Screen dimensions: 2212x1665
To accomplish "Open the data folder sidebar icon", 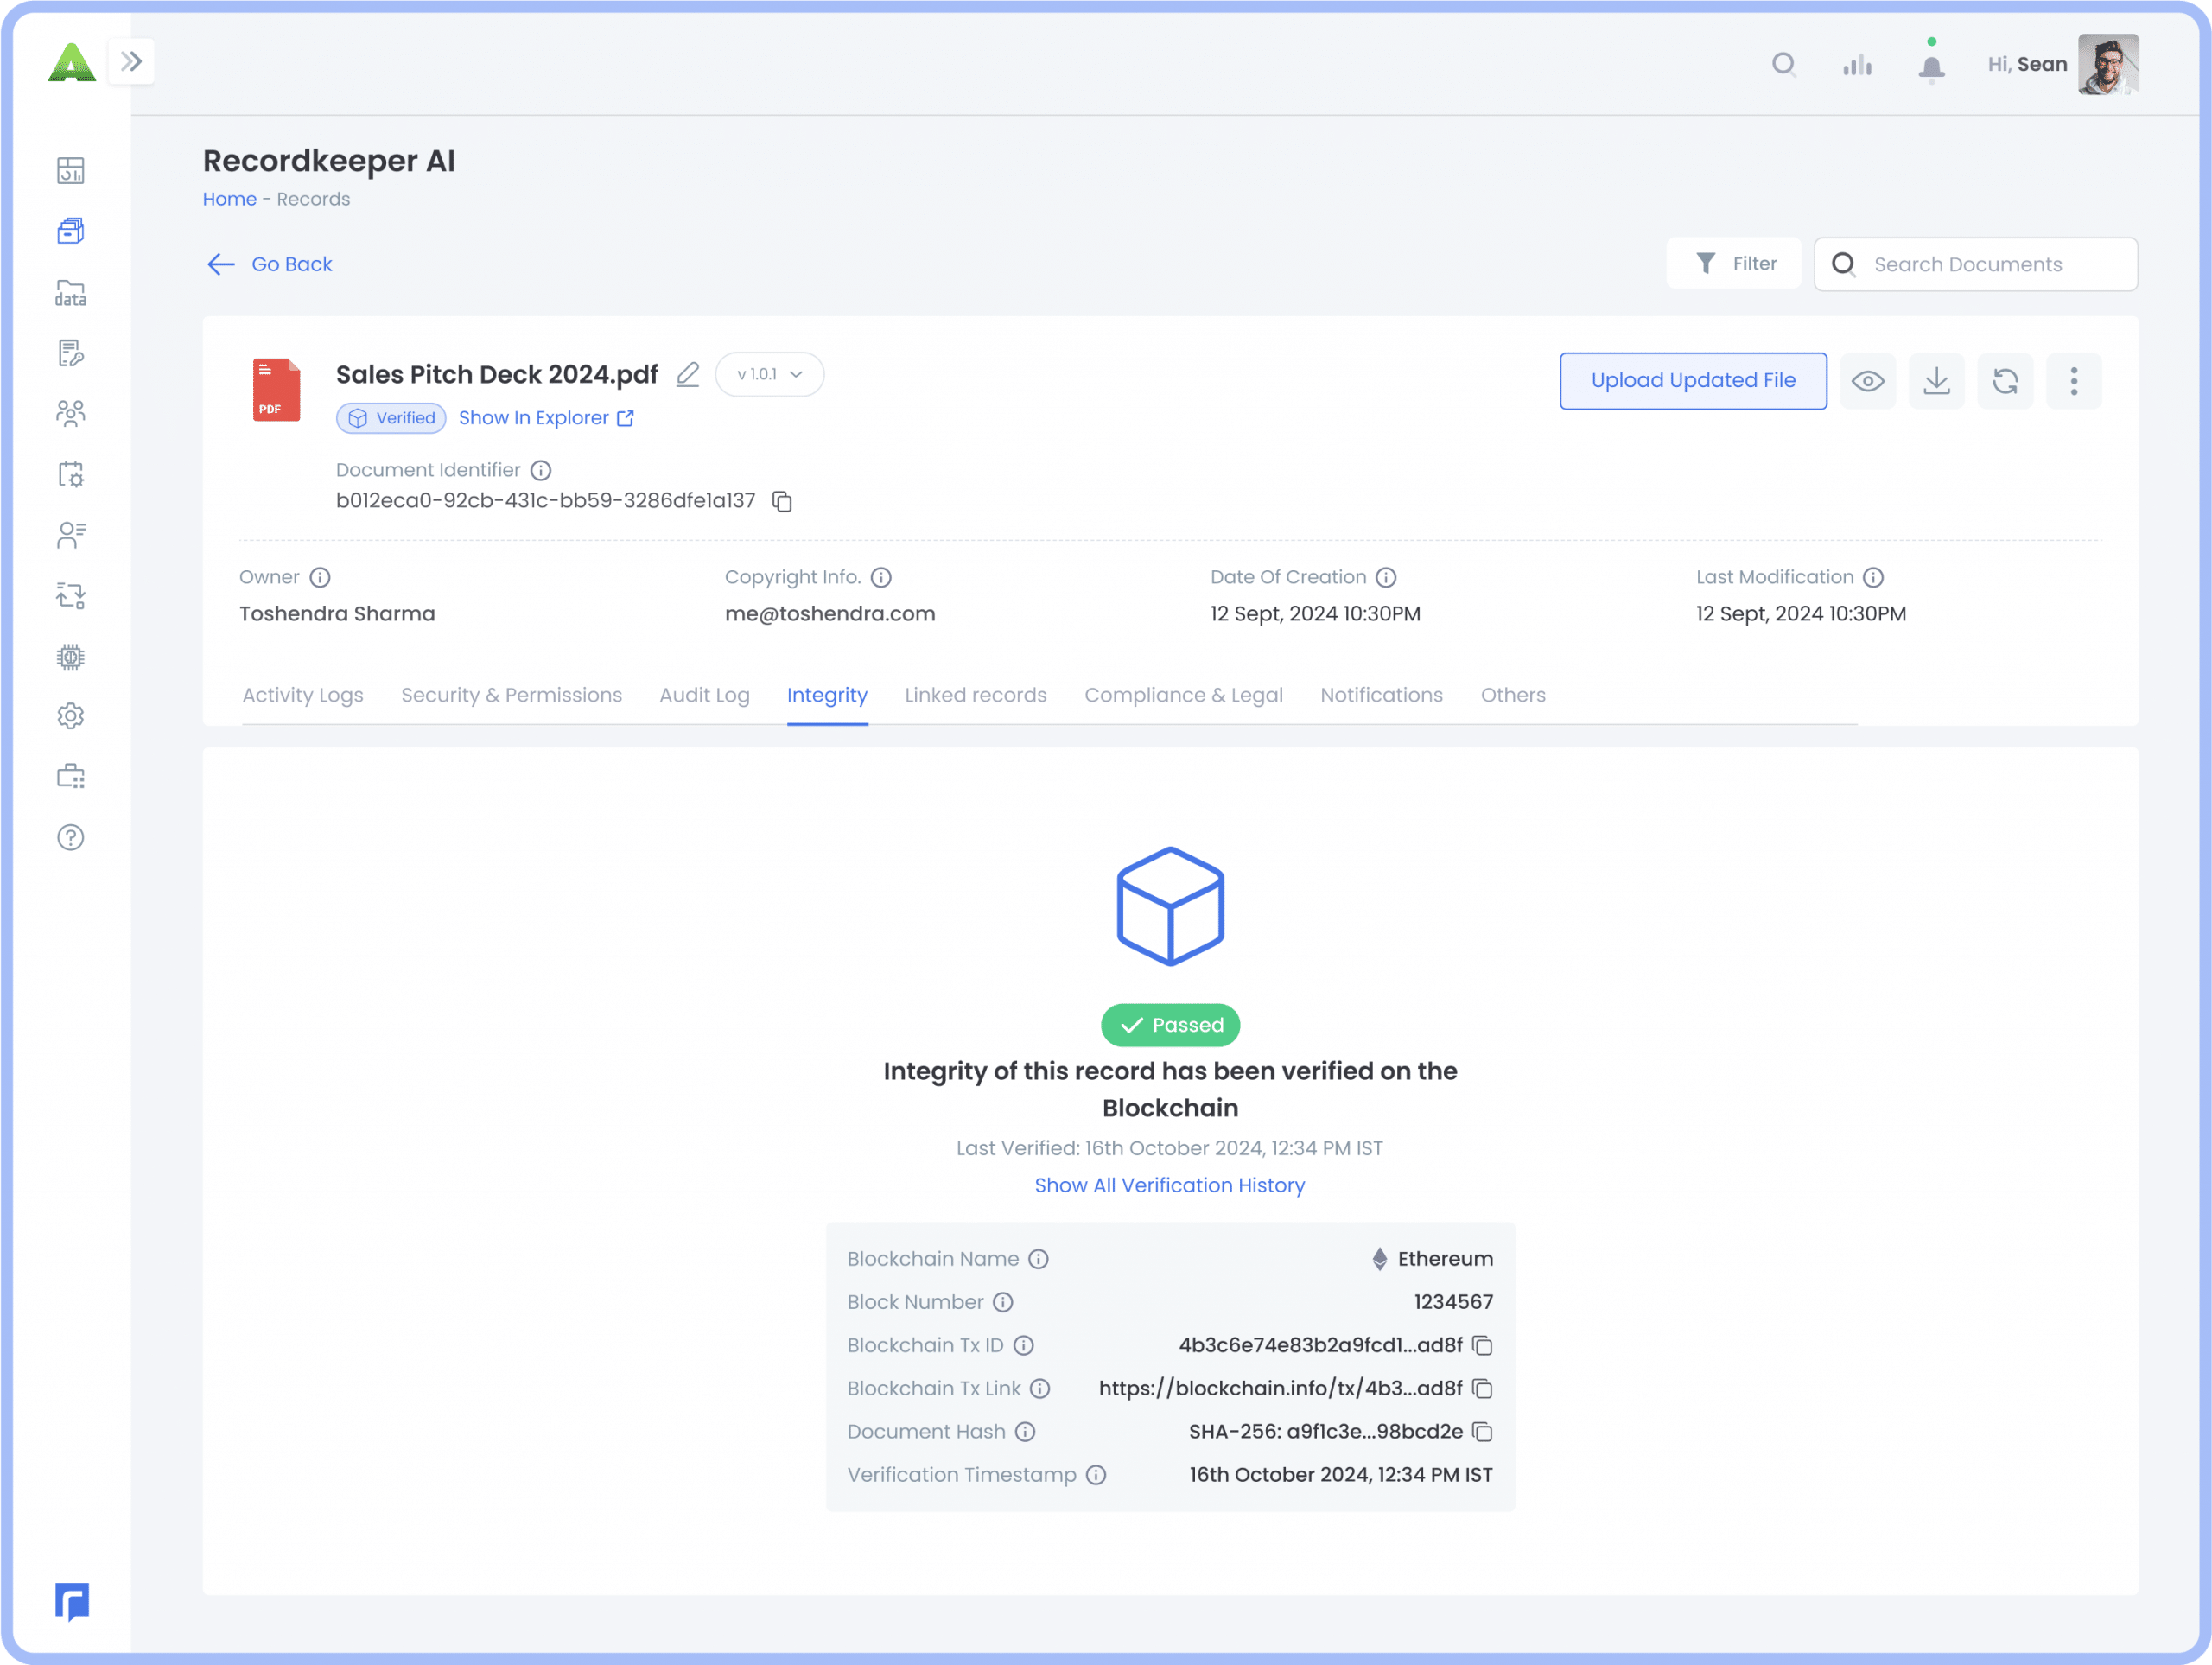I will pos(71,293).
